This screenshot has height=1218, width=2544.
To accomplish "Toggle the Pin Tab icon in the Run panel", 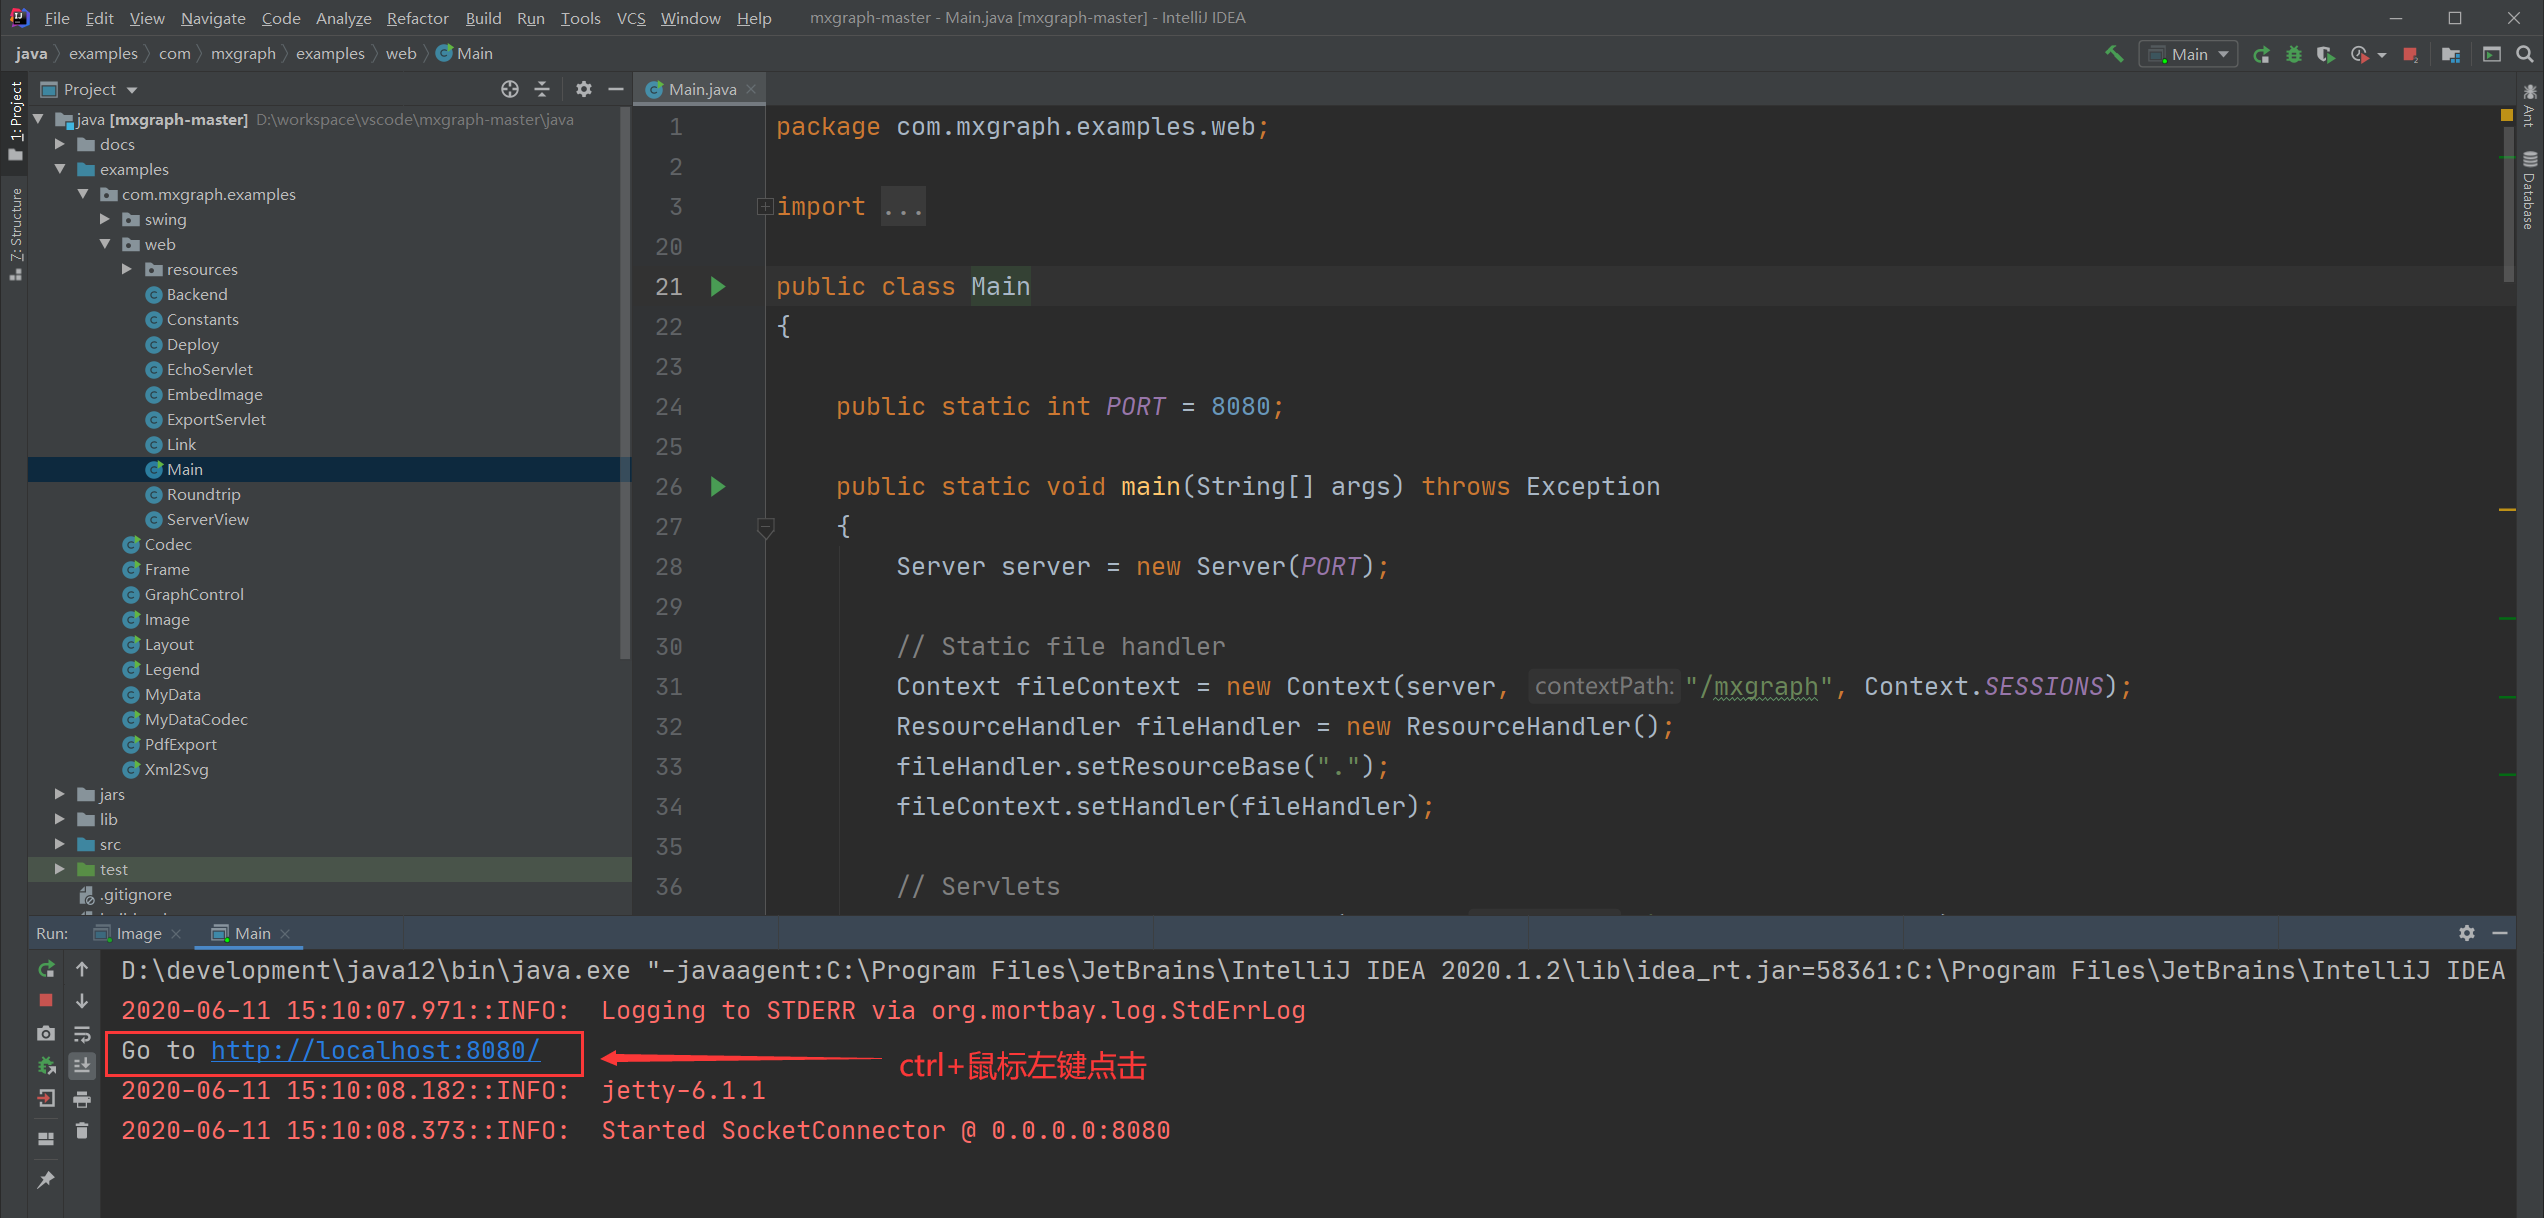I will [46, 1180].
